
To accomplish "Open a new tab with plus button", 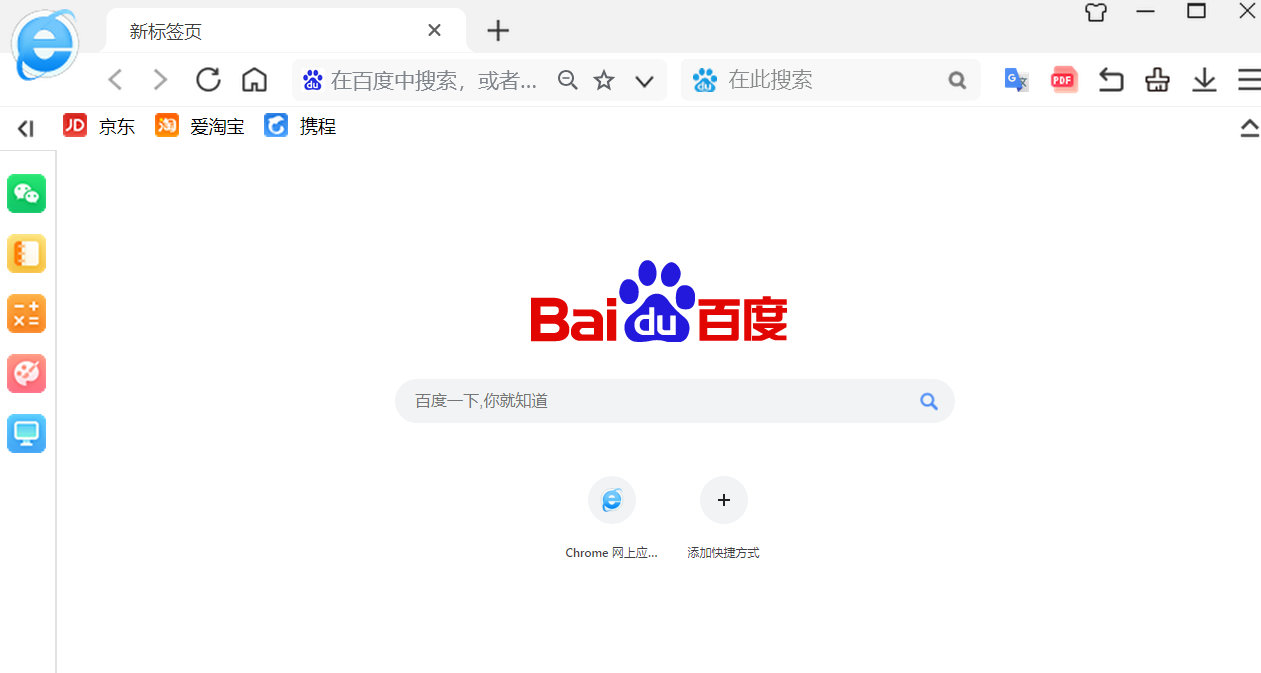I will click(x=498, y=31).
